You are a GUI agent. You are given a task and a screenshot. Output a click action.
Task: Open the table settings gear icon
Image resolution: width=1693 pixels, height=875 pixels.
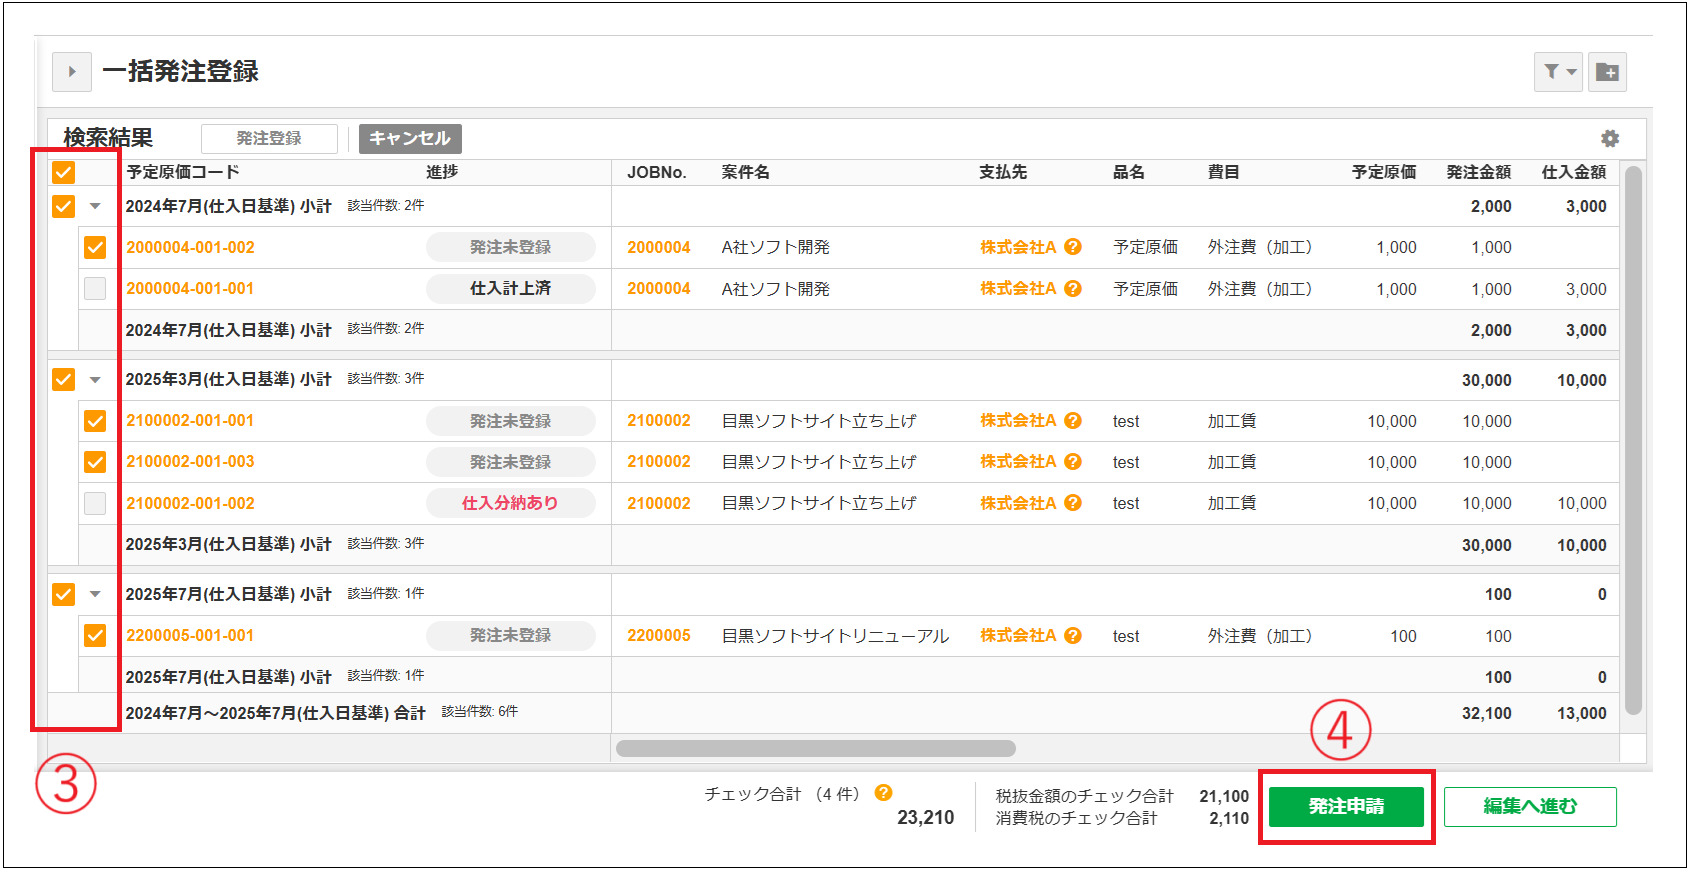point(1610,139)
